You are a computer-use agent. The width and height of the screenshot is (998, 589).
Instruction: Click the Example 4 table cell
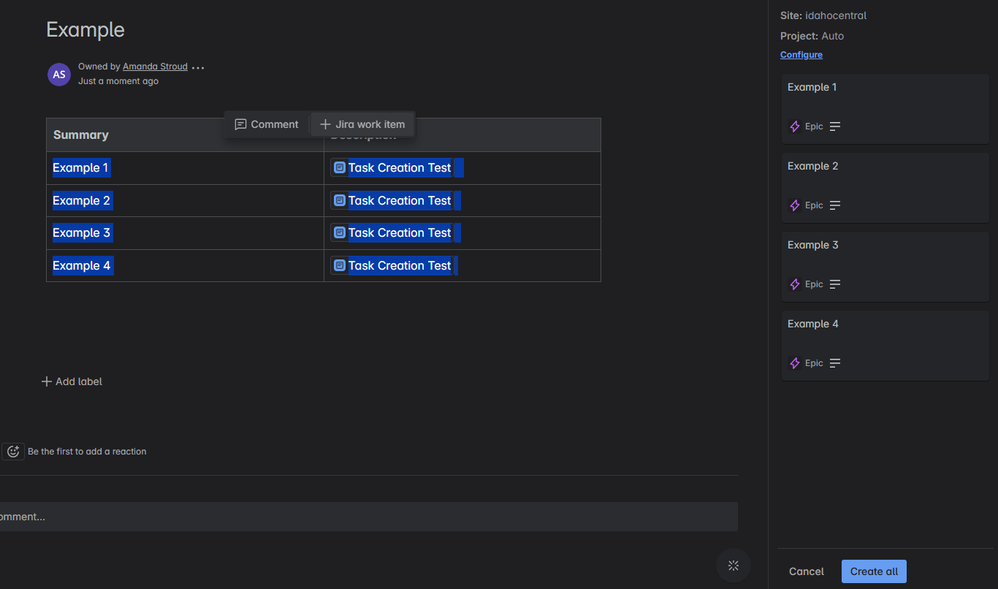pos(185,266)
